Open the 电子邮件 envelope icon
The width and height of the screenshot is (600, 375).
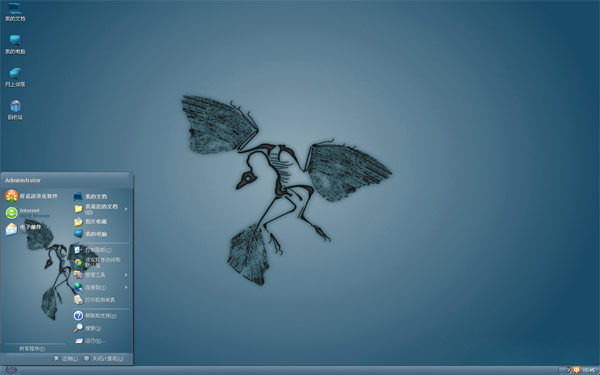click(11, 229)
